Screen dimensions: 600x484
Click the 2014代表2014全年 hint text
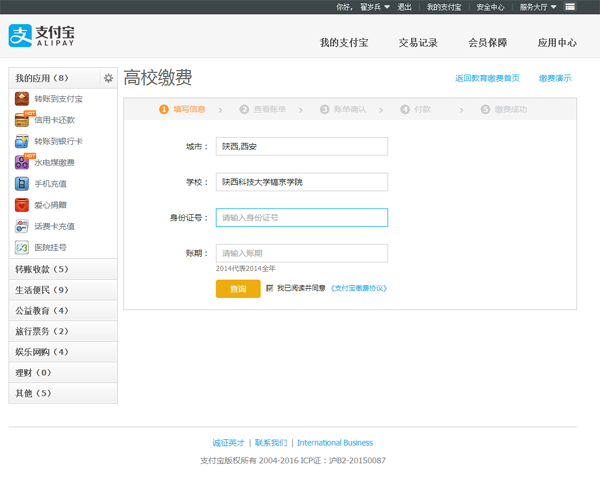click(x=246, y=268)
